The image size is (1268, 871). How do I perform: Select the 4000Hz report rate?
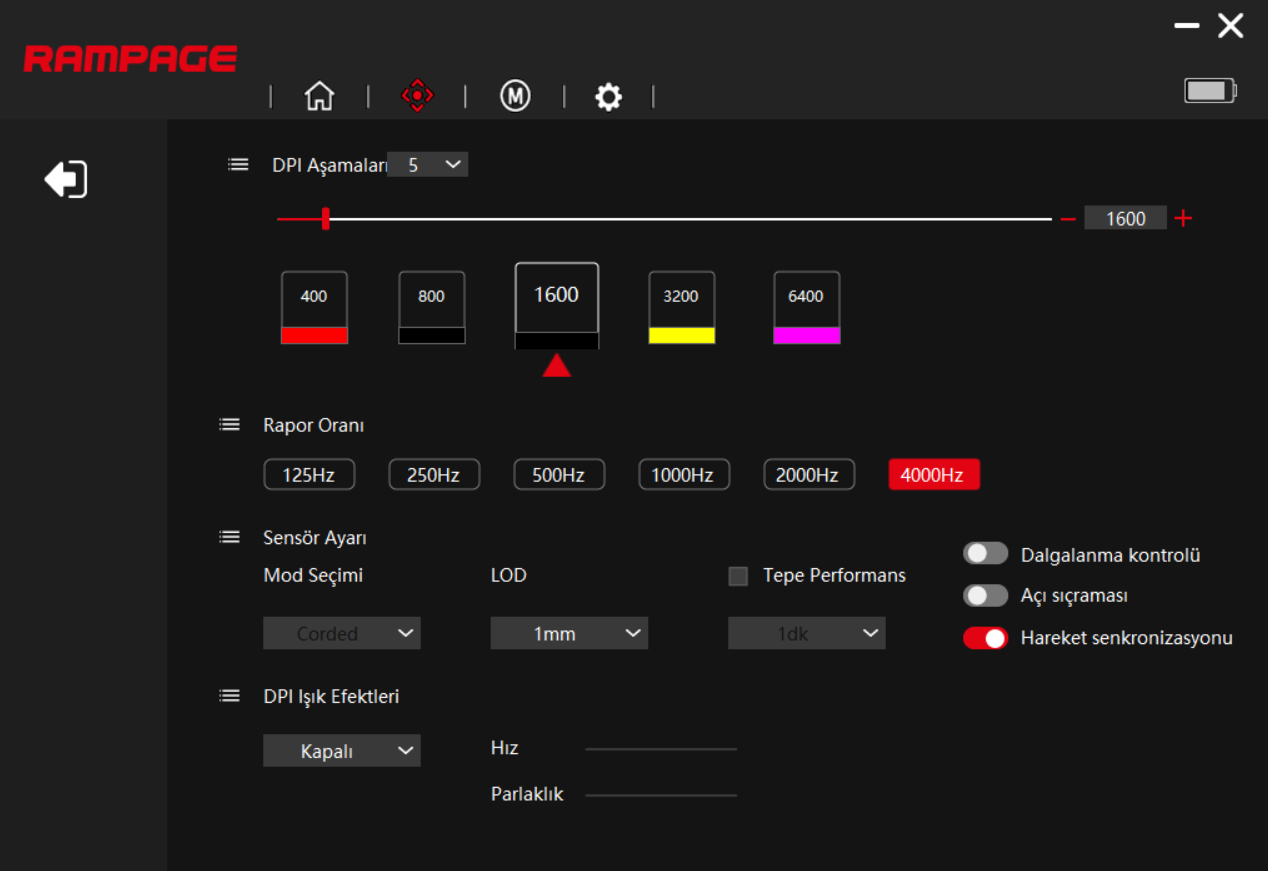click(x=933, y=474)
